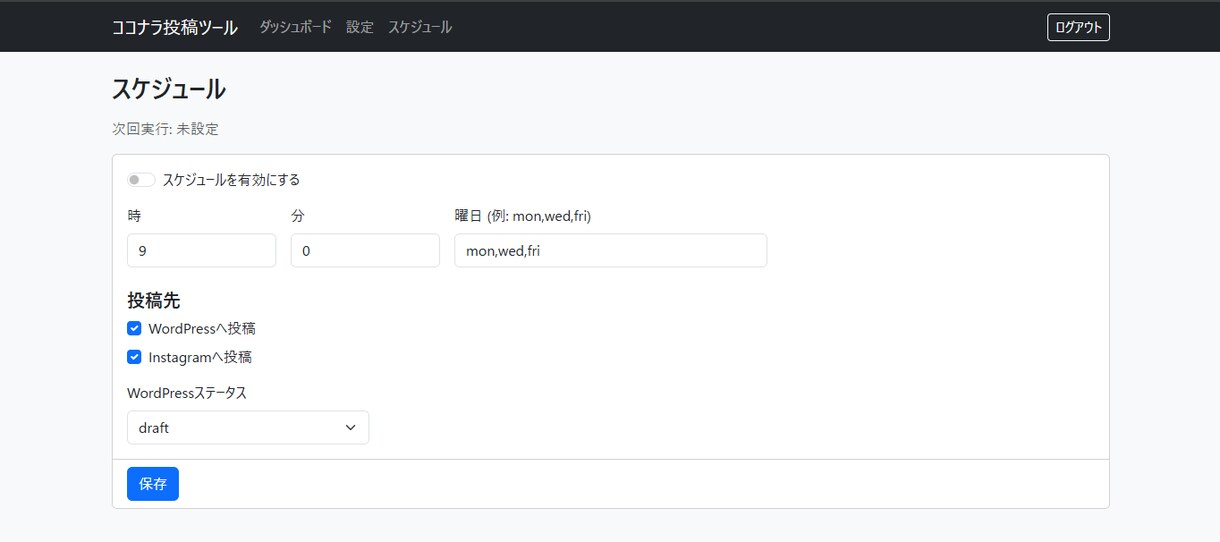Focus the 分 input field
Viewport: 1220px width, 542px height.
365,251
